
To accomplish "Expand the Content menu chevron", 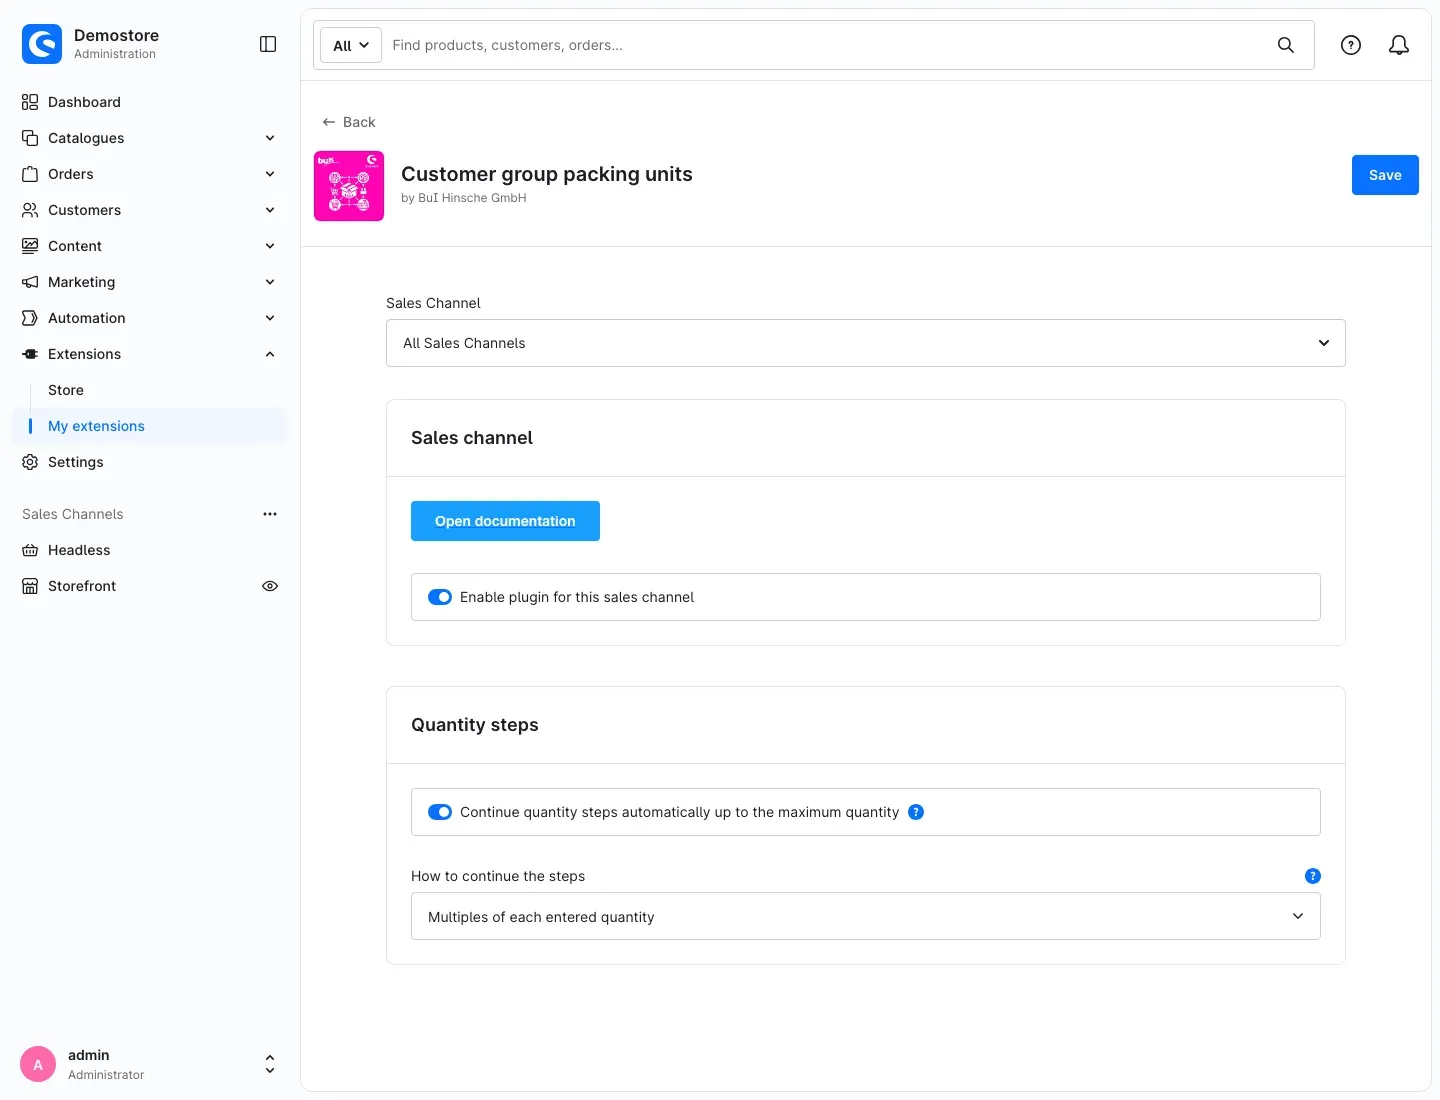I will pyautogui.click(x=270, y=246).
